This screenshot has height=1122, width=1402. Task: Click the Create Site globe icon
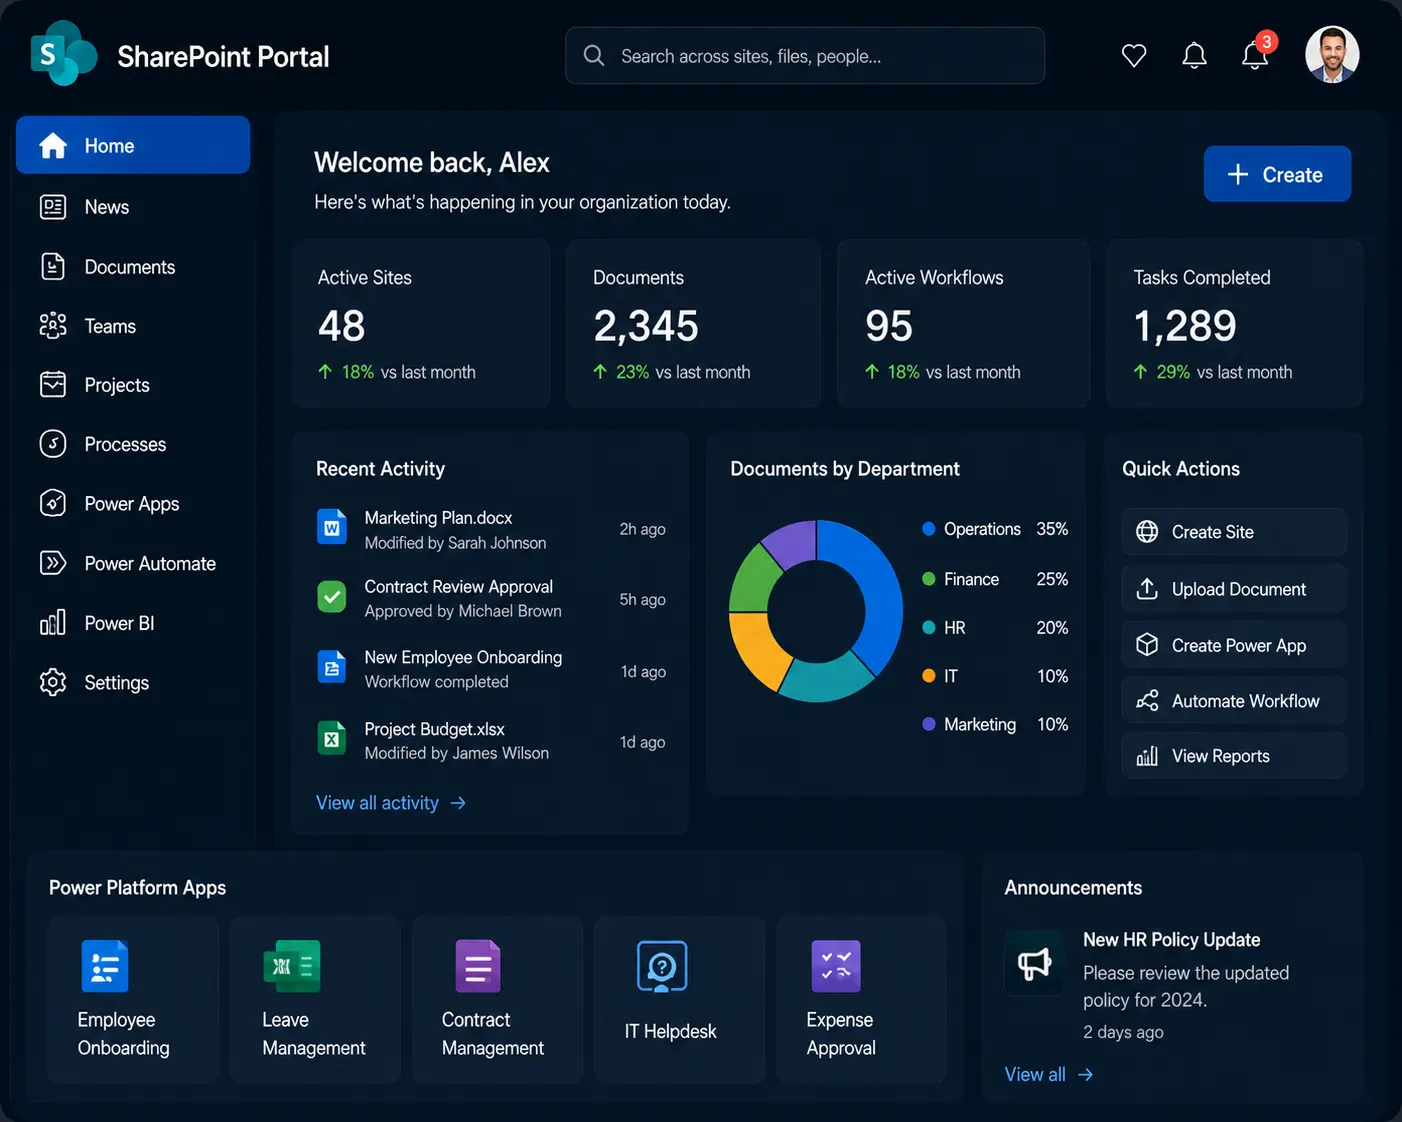pyautogui.click(x=1147, y=532)
